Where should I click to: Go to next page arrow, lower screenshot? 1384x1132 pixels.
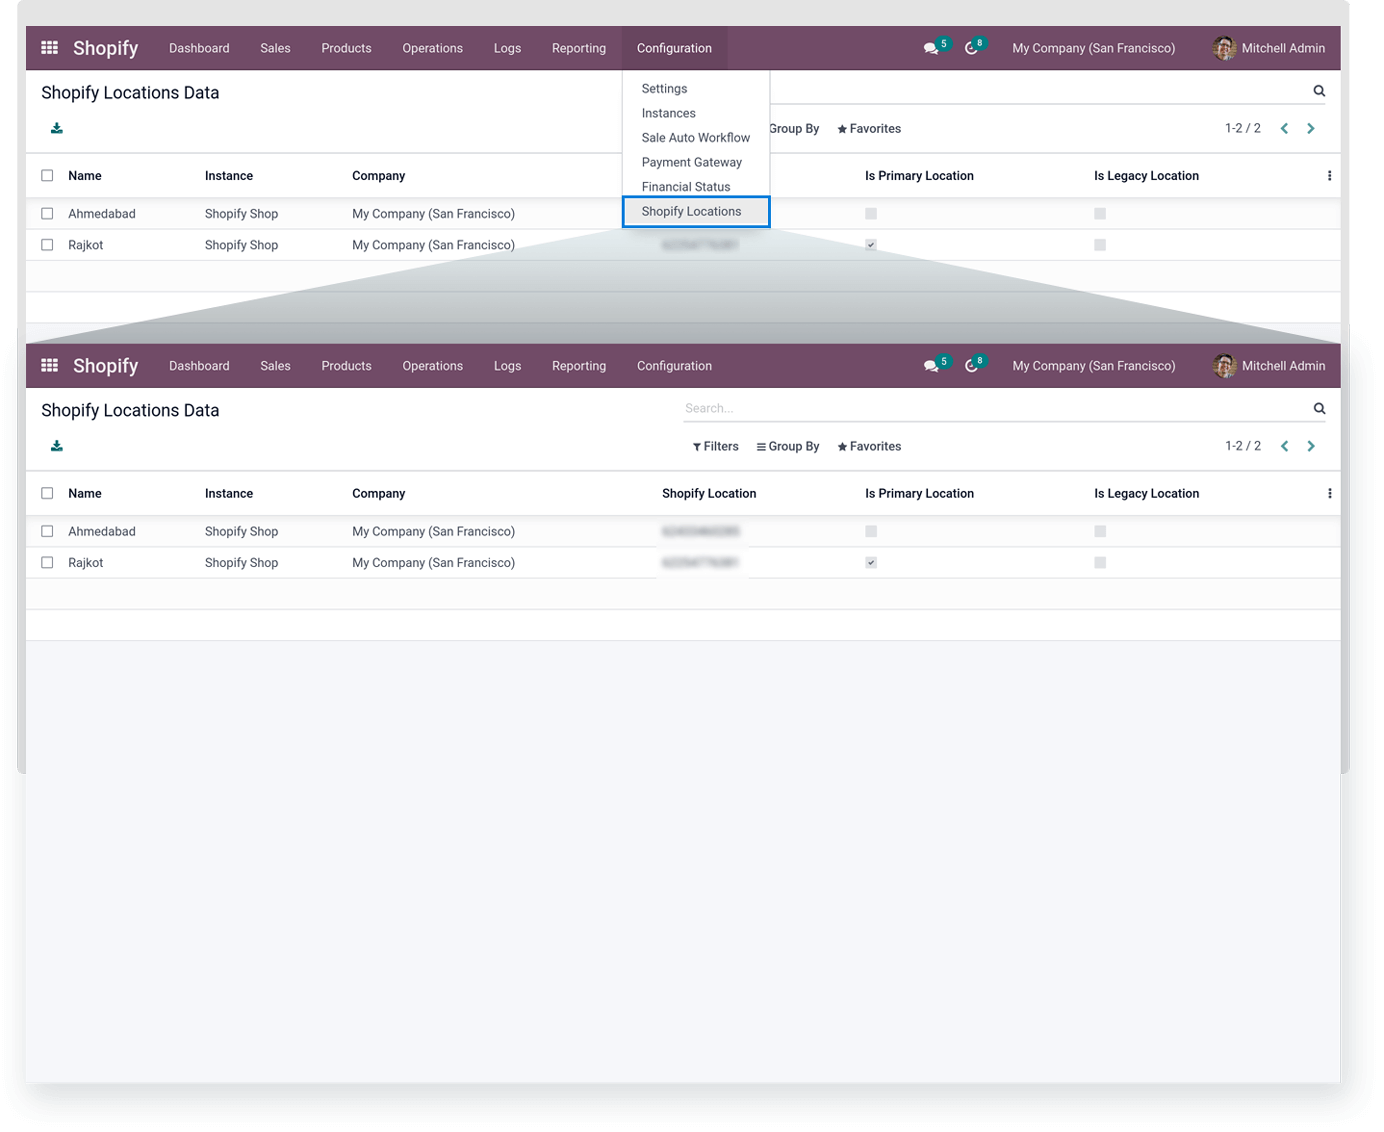tap(1311, 446)
